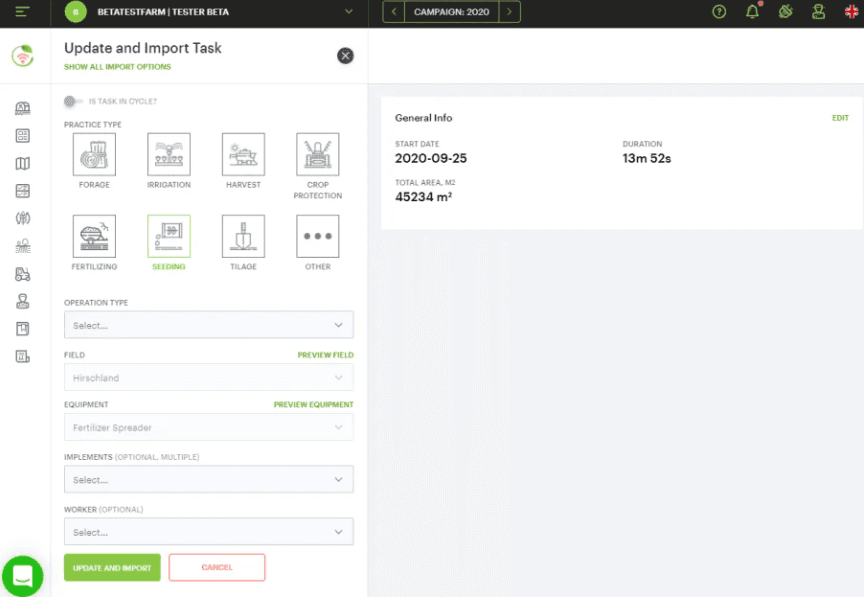Screen dimensions: 864x597
Task: Go to next campaign year
Action: [x=509, y=12]
